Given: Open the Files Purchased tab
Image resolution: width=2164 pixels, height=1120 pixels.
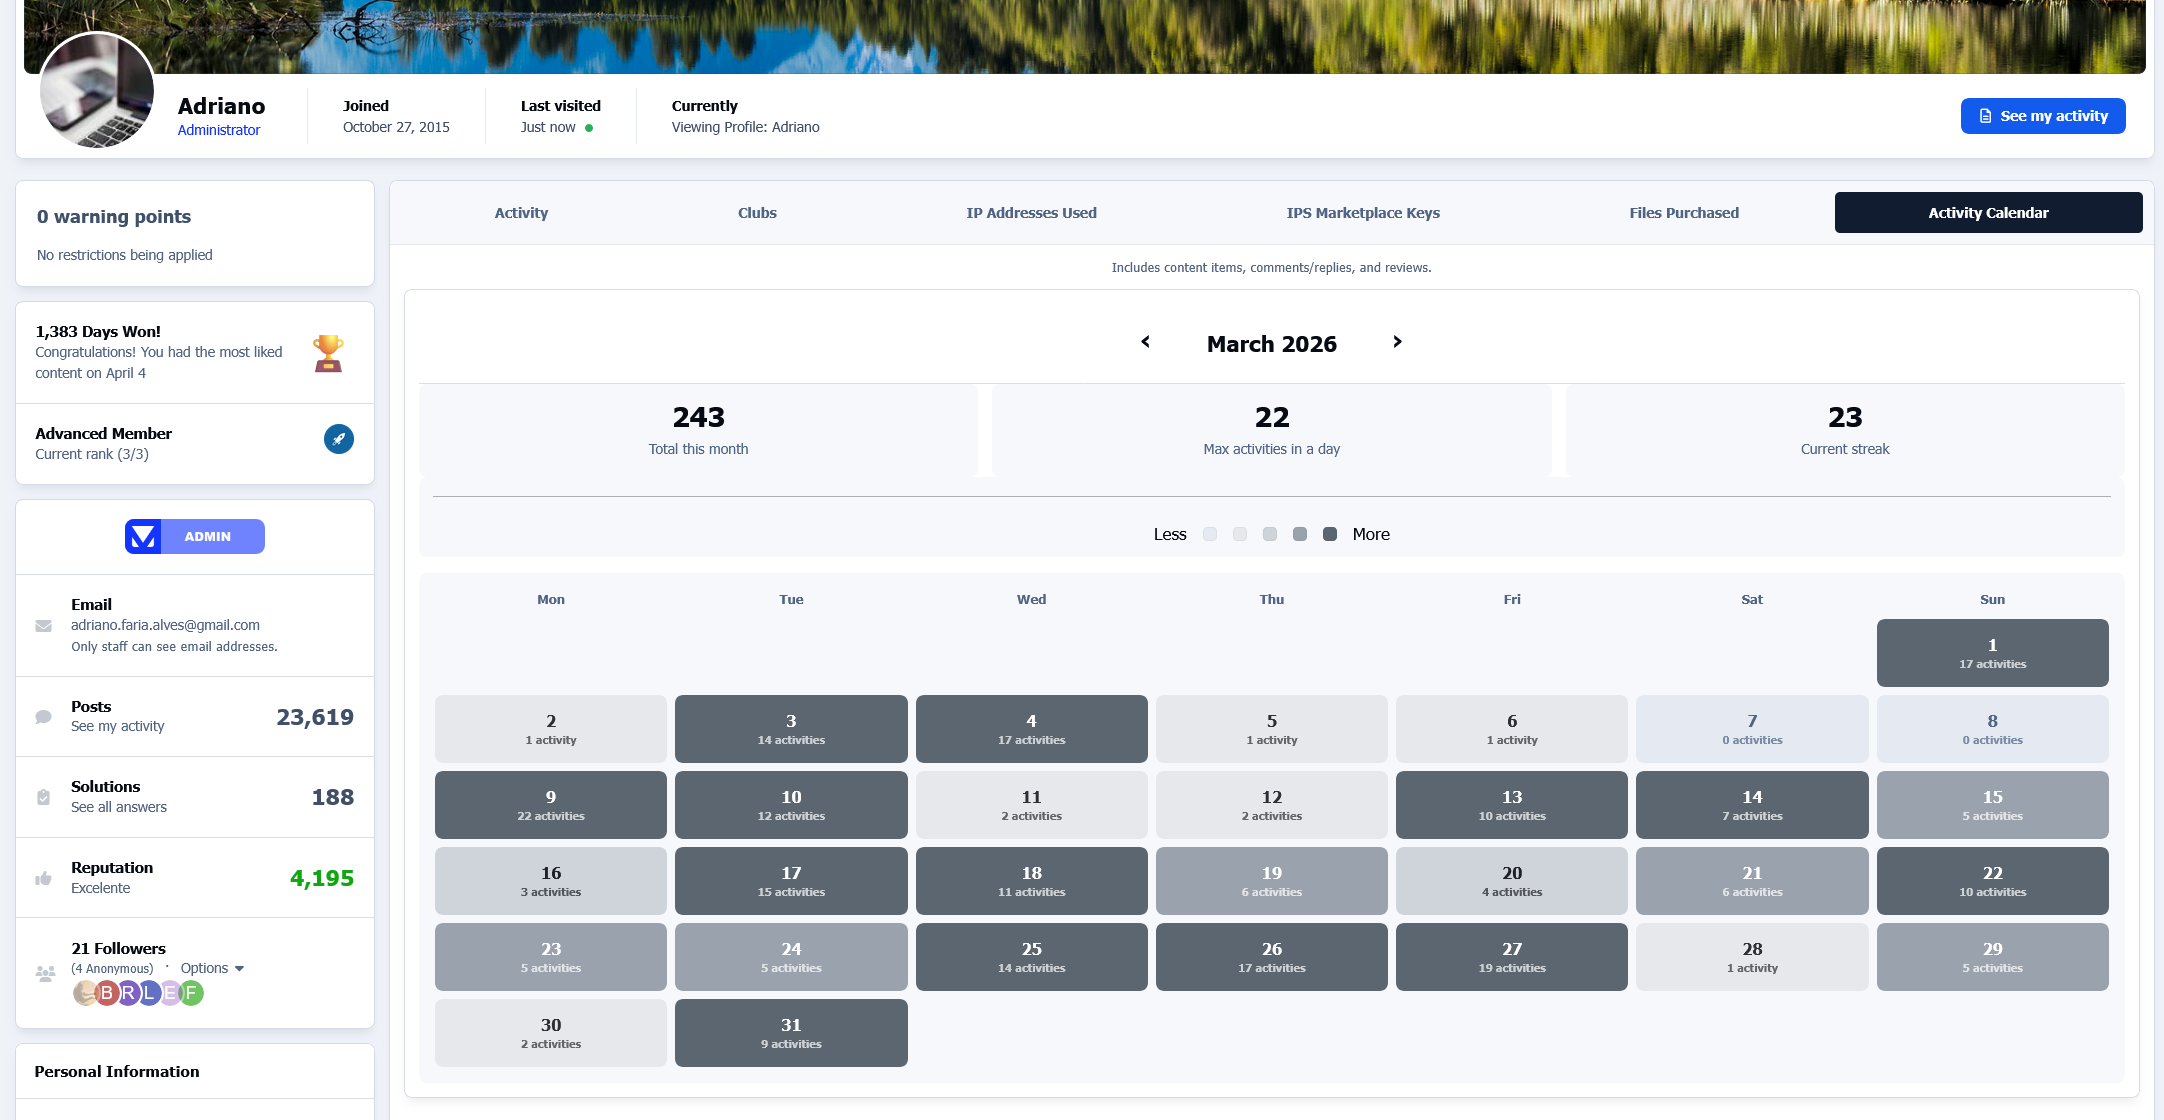Looking at the screenshot, I should coord(1683,213).
